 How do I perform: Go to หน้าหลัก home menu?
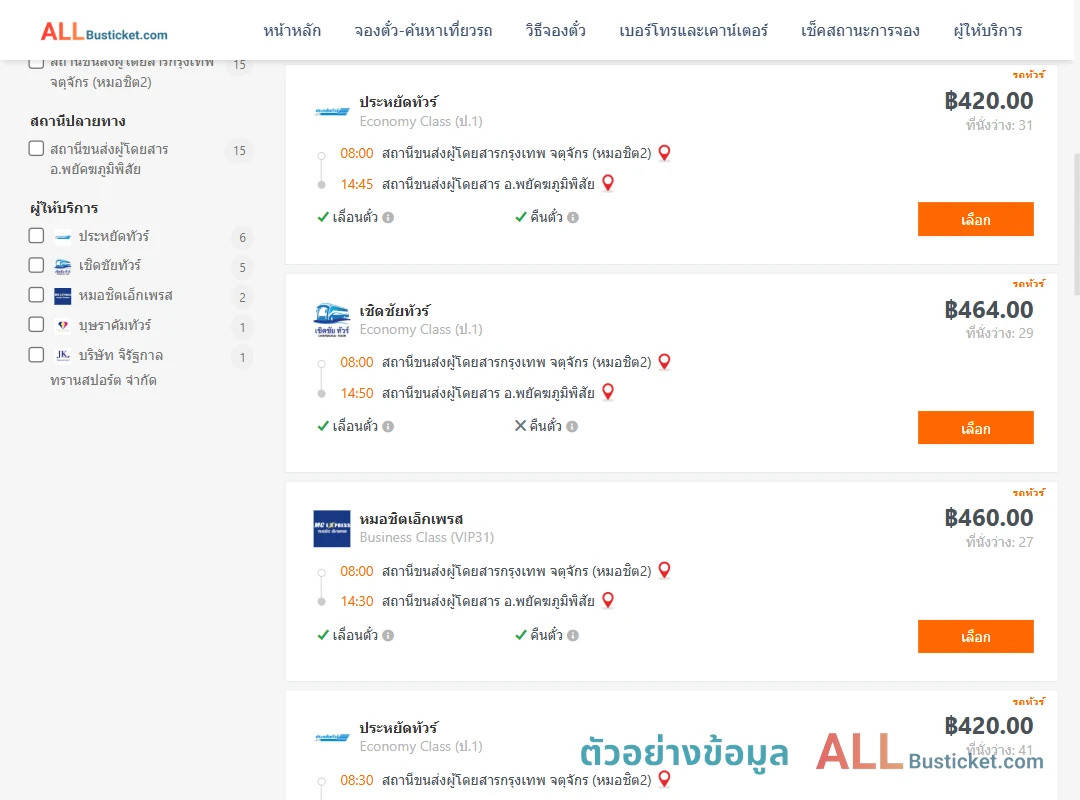coord(292,31)
